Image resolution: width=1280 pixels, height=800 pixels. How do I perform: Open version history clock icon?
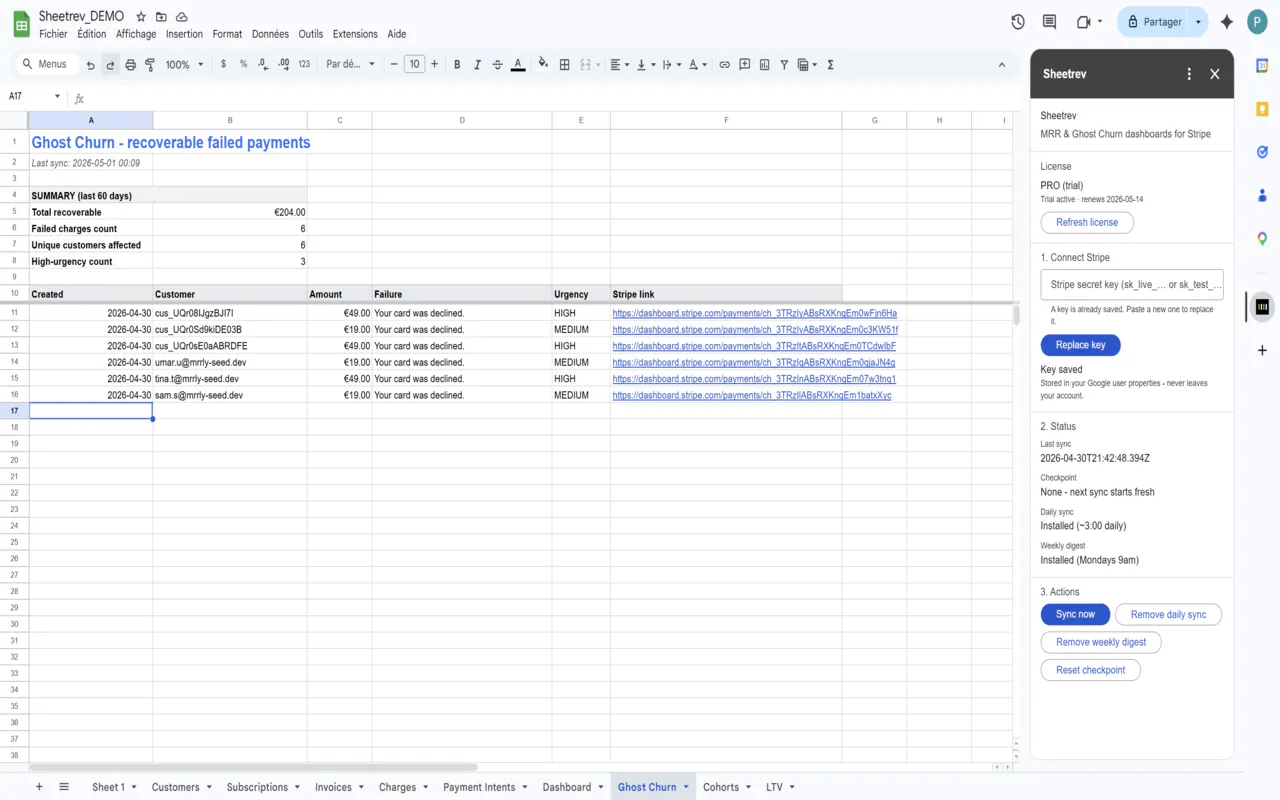(1018, 21)
